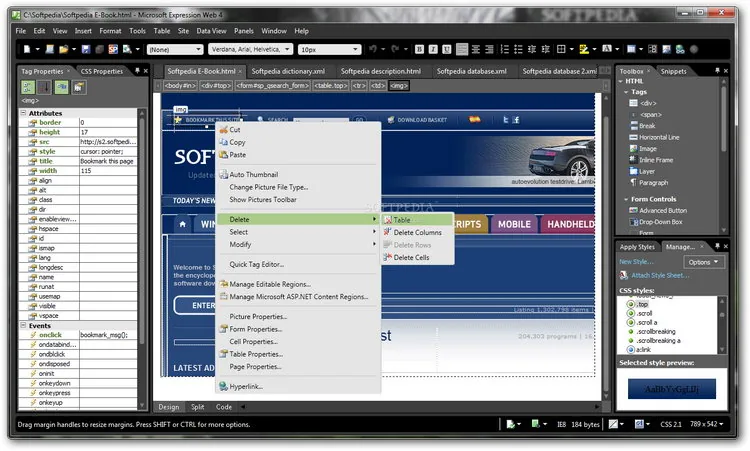Screen dimensions: 750x451
Task: Click the insert picture toolbar icon
Action: (666, 49)
